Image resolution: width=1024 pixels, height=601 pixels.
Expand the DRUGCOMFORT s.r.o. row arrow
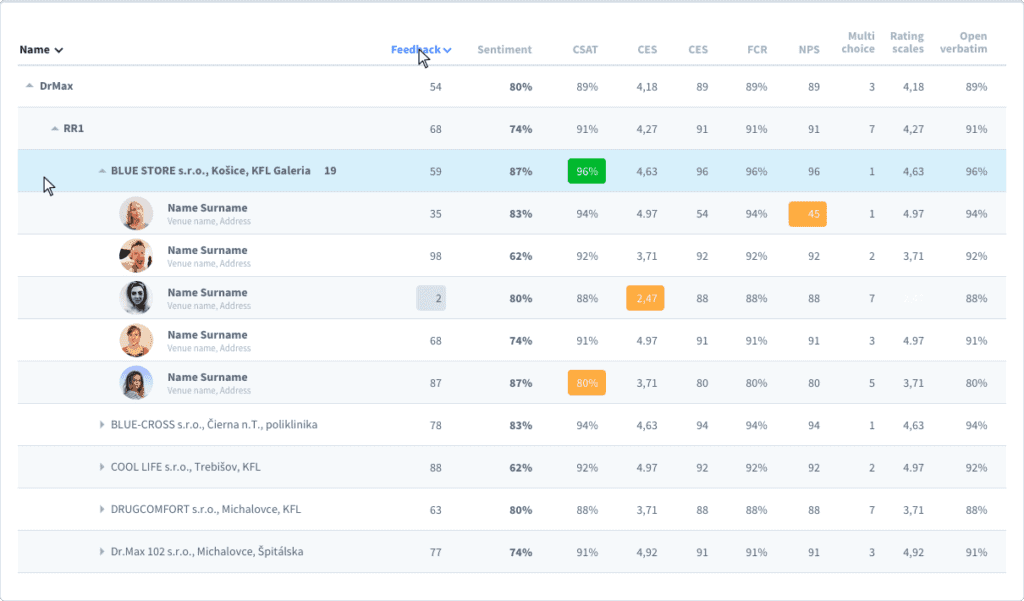(x=102, y=509)
